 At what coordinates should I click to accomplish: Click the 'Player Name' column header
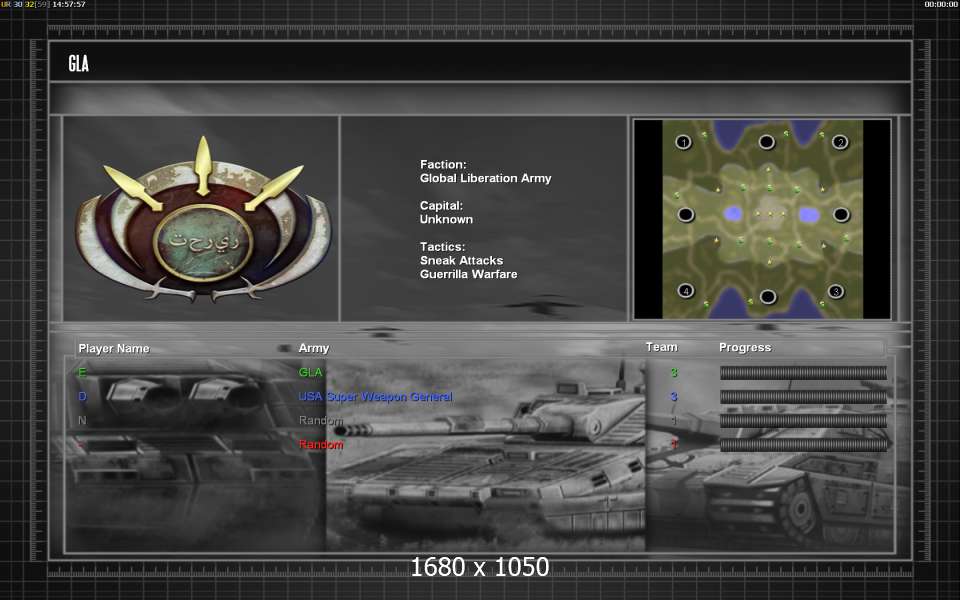[114, 348]
